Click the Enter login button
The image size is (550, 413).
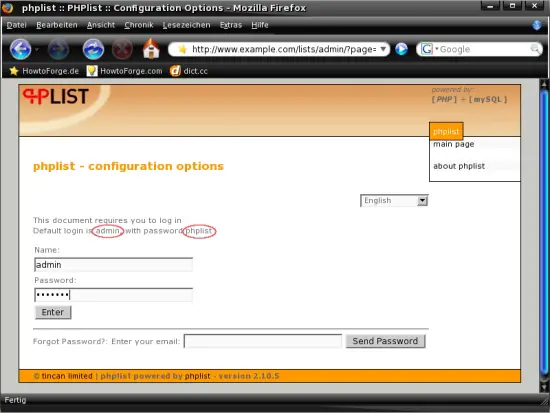point(53,312)
